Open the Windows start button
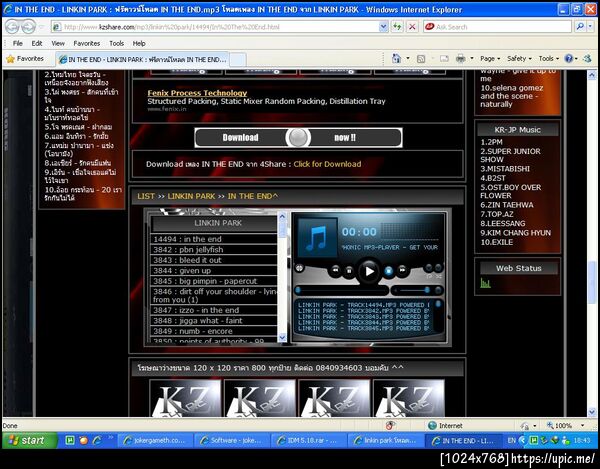The height and width of the screenshot is (469, 600). [29, 440]
